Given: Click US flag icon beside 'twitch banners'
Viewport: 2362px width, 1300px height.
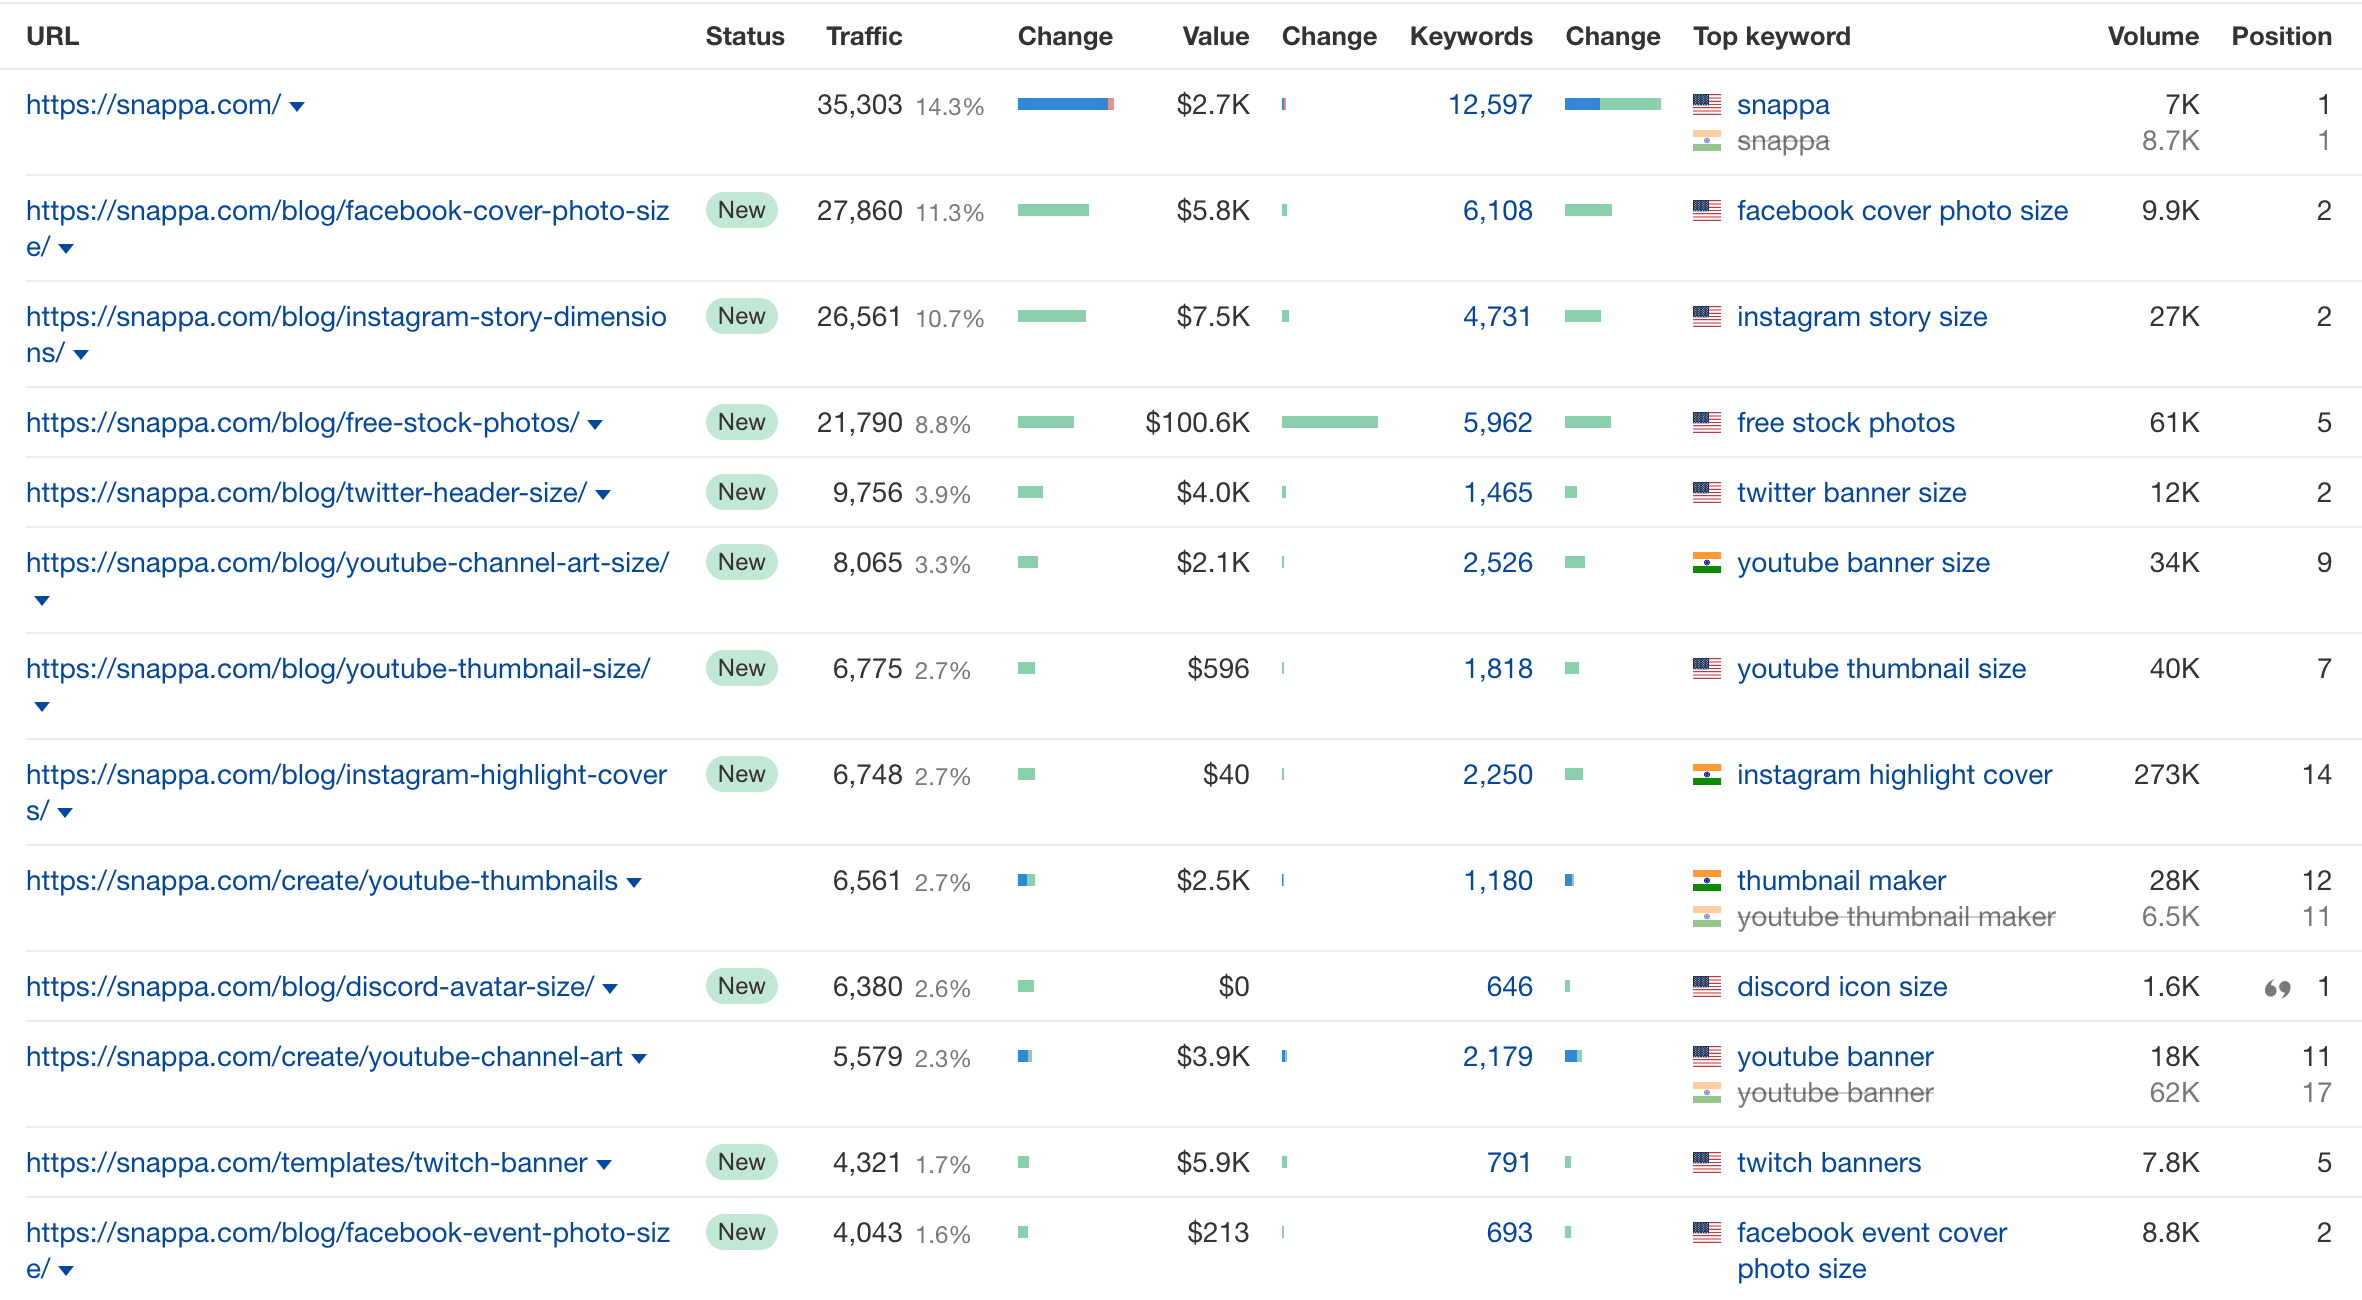Looking at the screenshot, I should pyautogui.click(x=1707, y=1162).
